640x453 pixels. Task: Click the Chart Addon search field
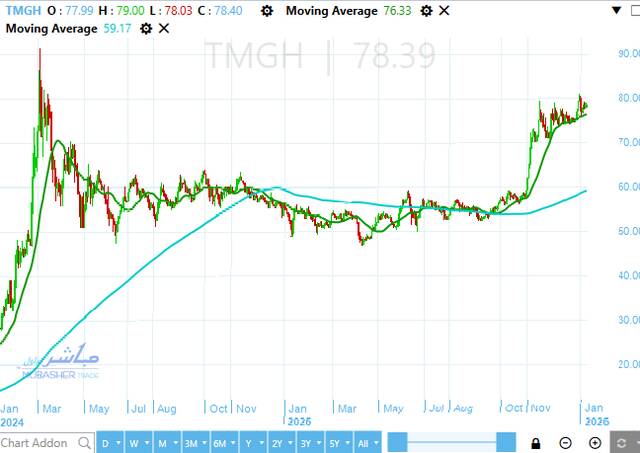(x=35, y=443)
